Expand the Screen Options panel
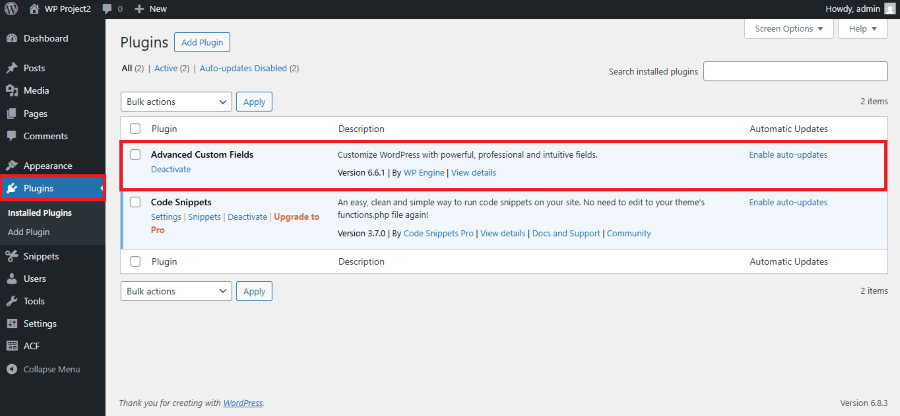 (788, 29)
